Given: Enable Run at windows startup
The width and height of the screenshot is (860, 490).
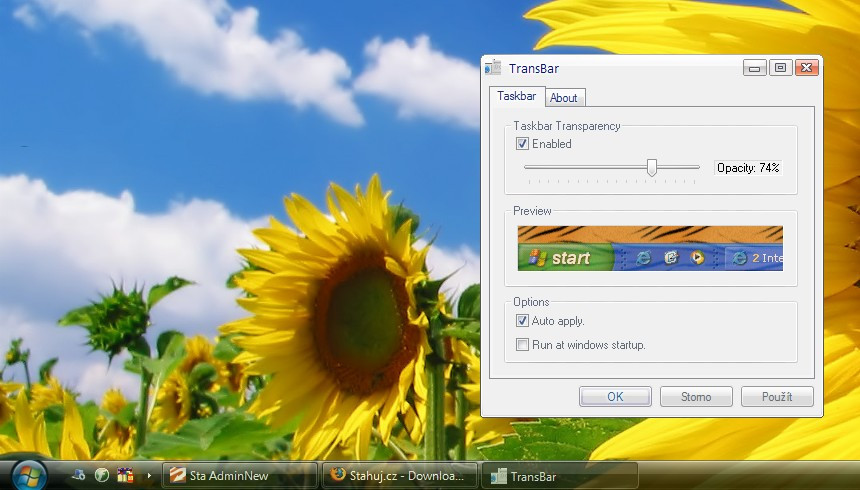Looking at the screenshot, I should 522,345.
